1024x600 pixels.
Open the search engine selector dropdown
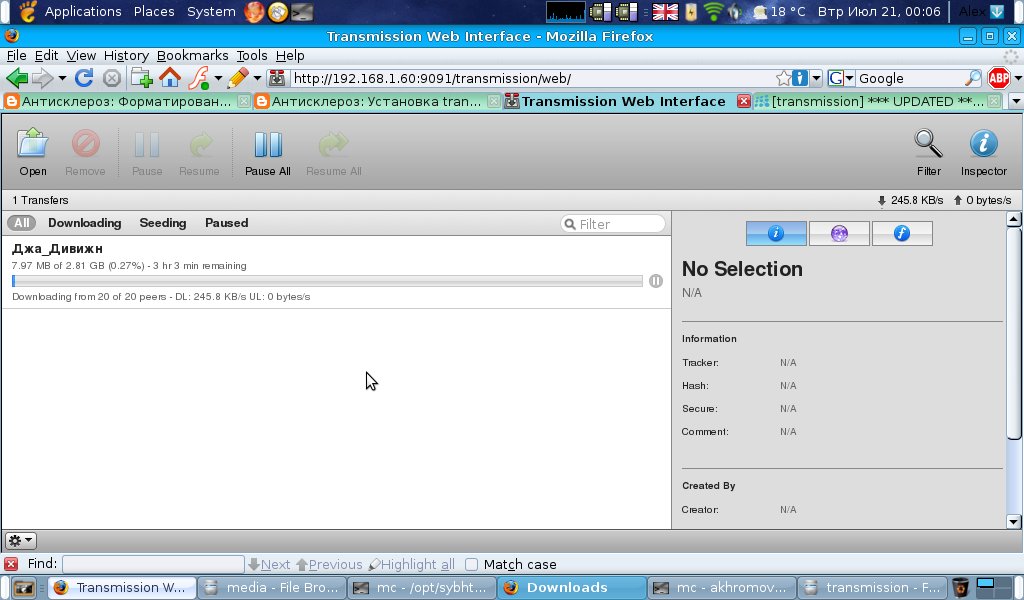841,78
